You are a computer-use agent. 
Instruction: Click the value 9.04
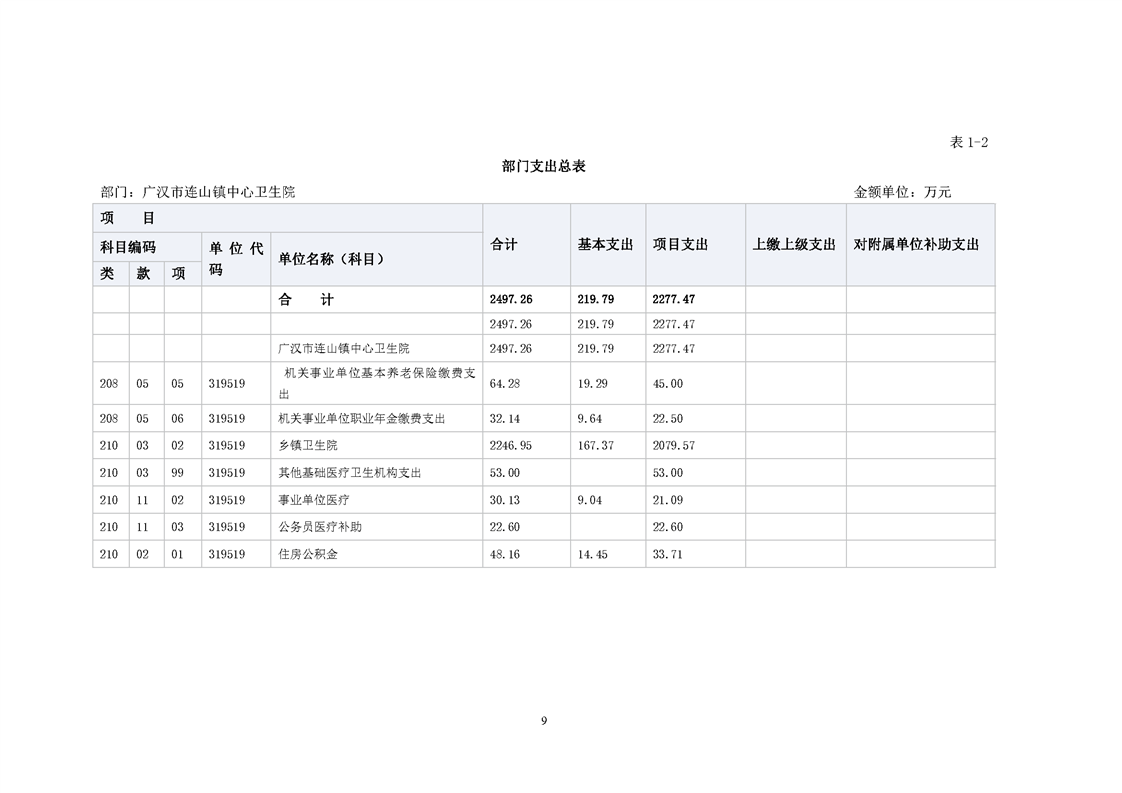(x=590, y=500)
